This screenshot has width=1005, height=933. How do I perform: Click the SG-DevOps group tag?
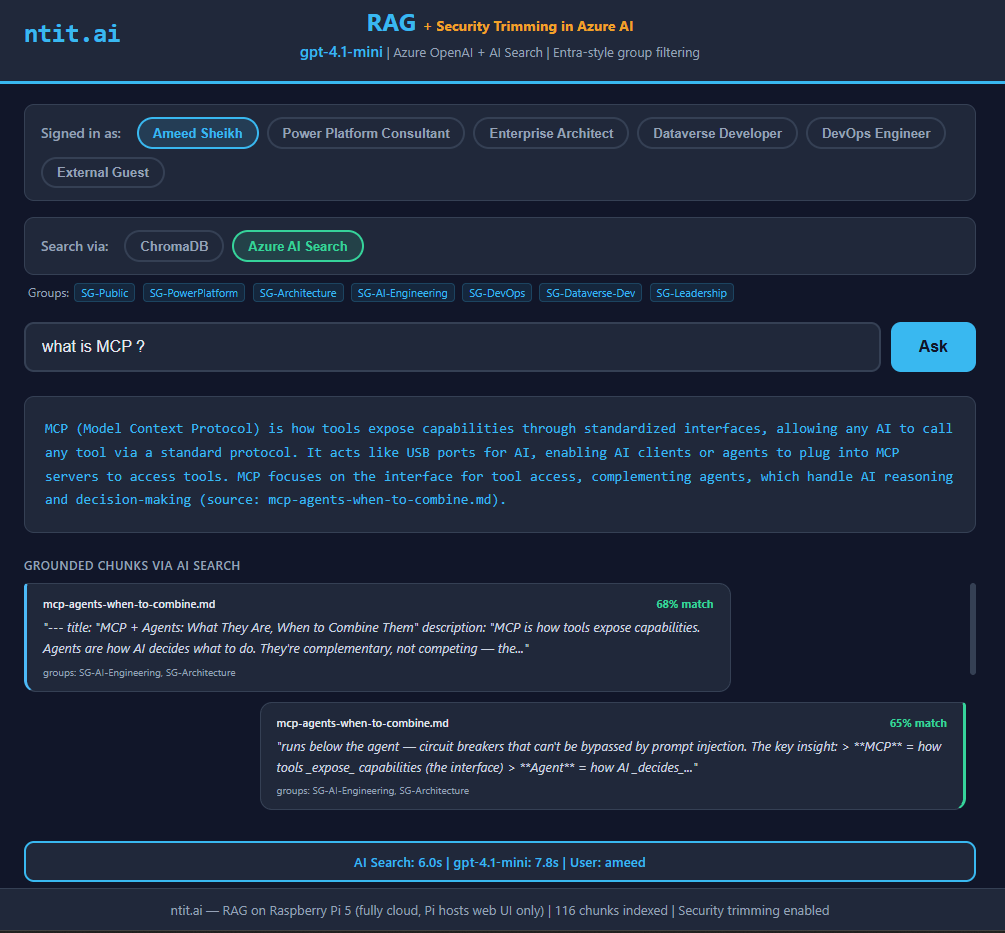[496, 293]
